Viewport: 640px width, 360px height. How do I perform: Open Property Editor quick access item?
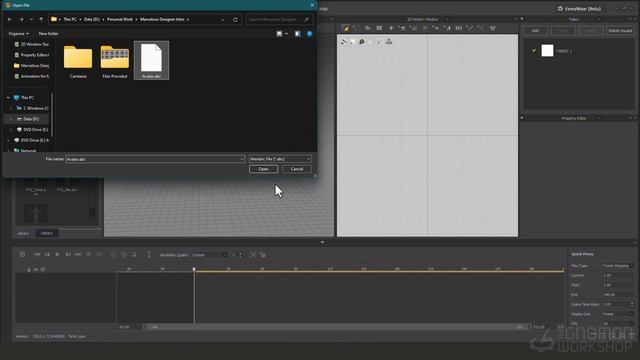pos(31,55)
